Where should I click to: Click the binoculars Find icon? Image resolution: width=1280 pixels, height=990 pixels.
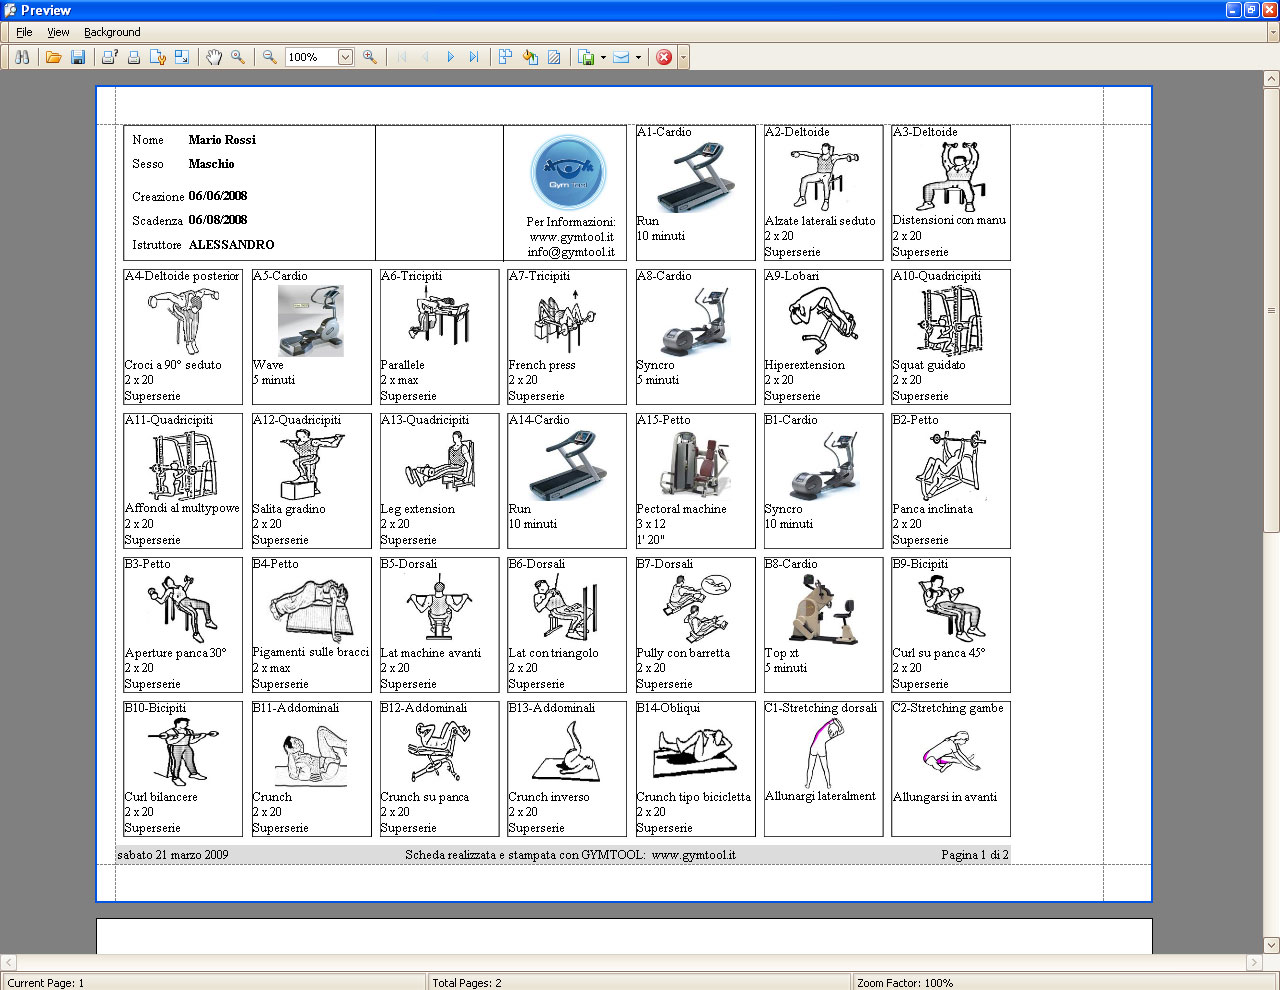pyautogui.click(x=21, y=57)
